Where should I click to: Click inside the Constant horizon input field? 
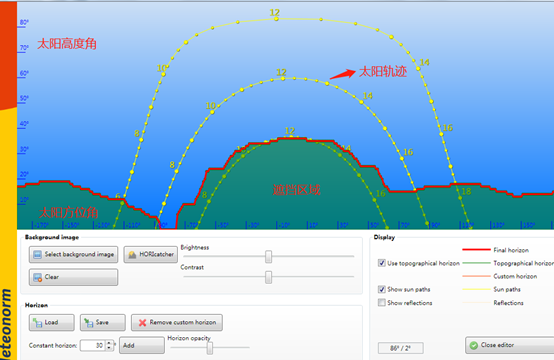pyautogui.click(x=93, y=346)
